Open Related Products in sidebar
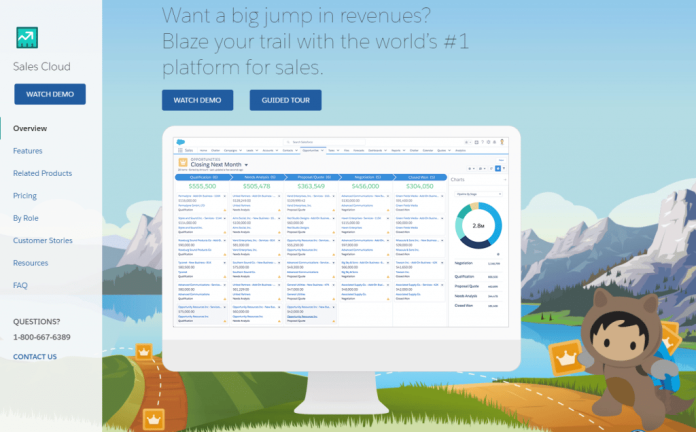696x432 pixels. [x=42, y=173]
